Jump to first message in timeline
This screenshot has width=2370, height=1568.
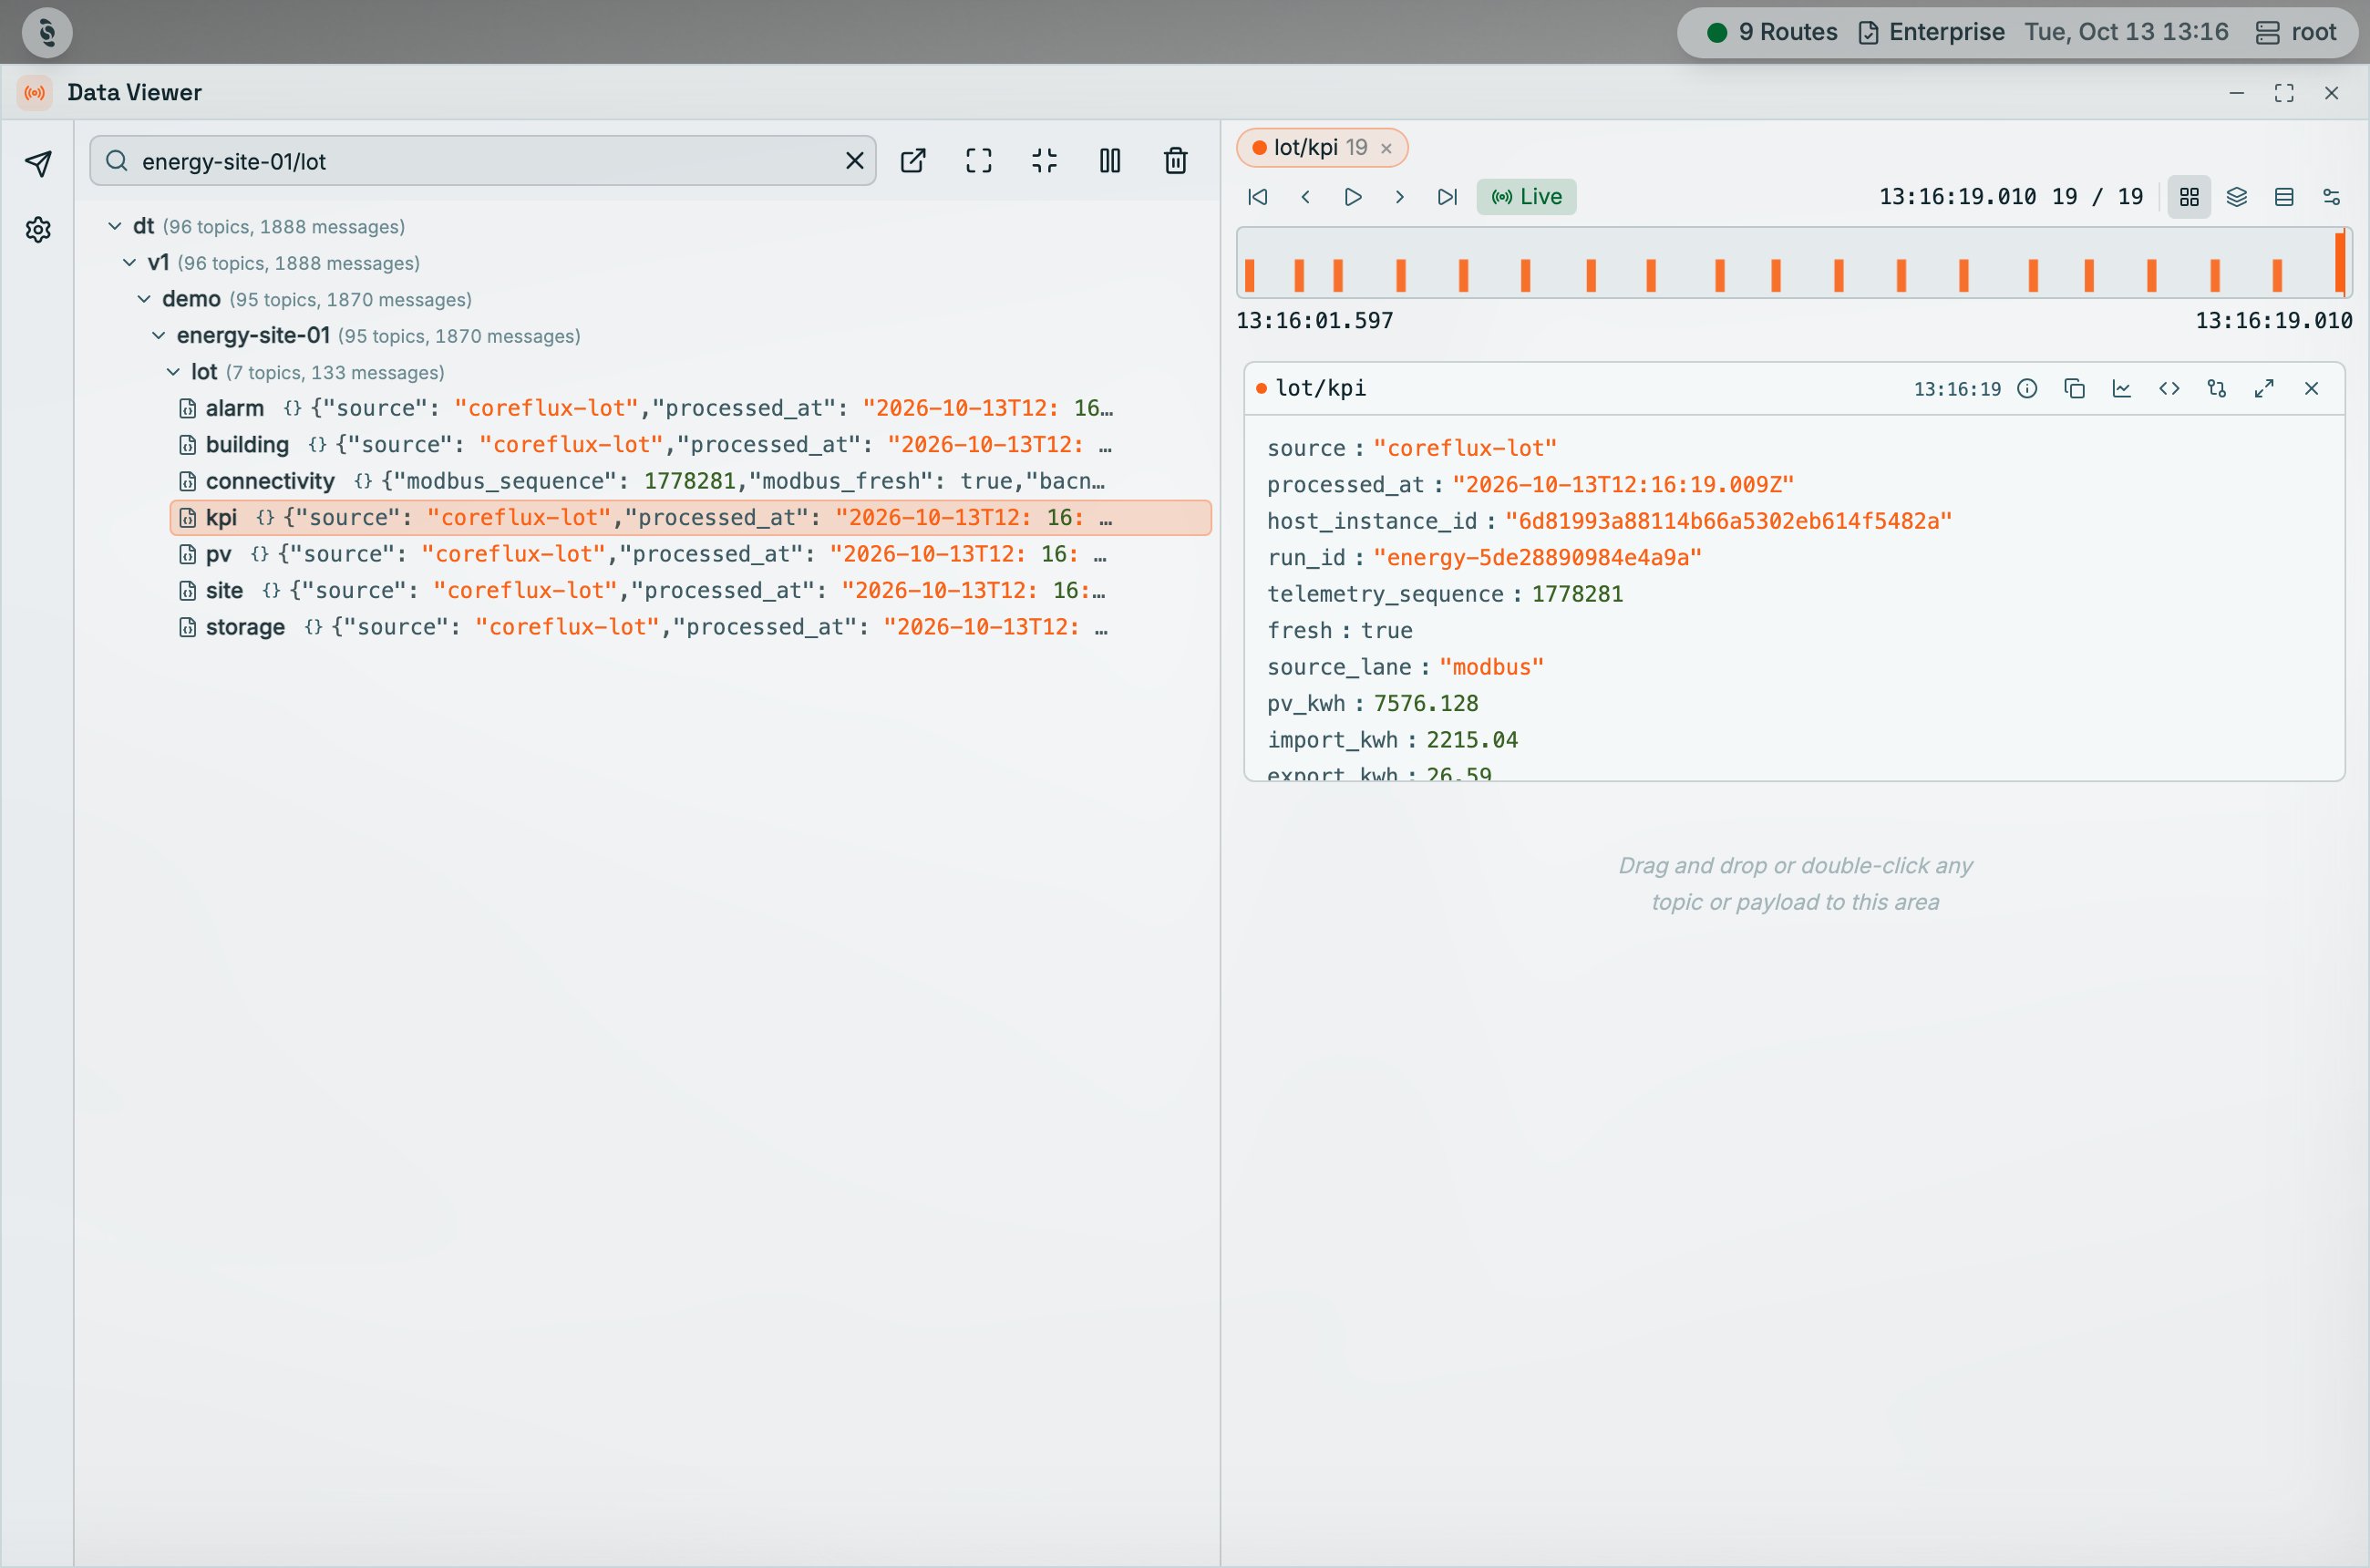(x=1258, y=197)
